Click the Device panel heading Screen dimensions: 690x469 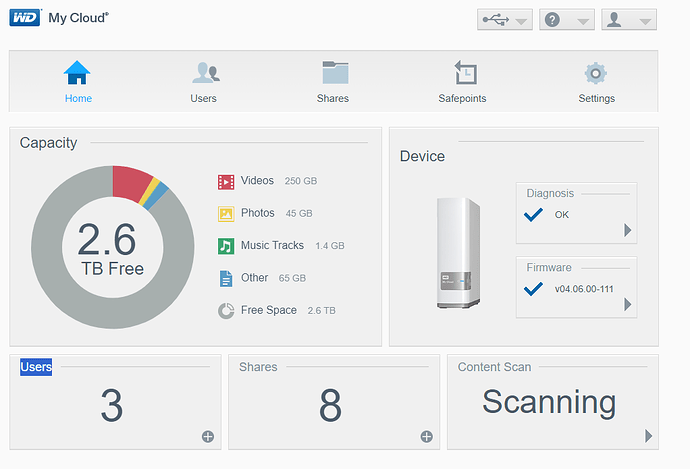click(422, 156)
